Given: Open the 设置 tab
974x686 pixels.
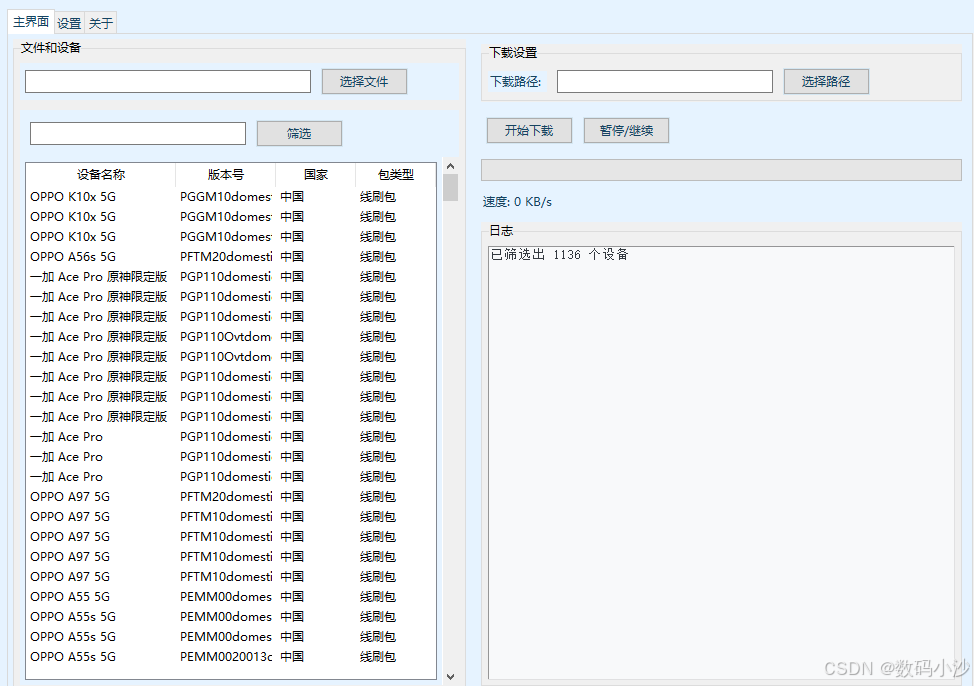Looking at the screenshot, I should 69,24.
